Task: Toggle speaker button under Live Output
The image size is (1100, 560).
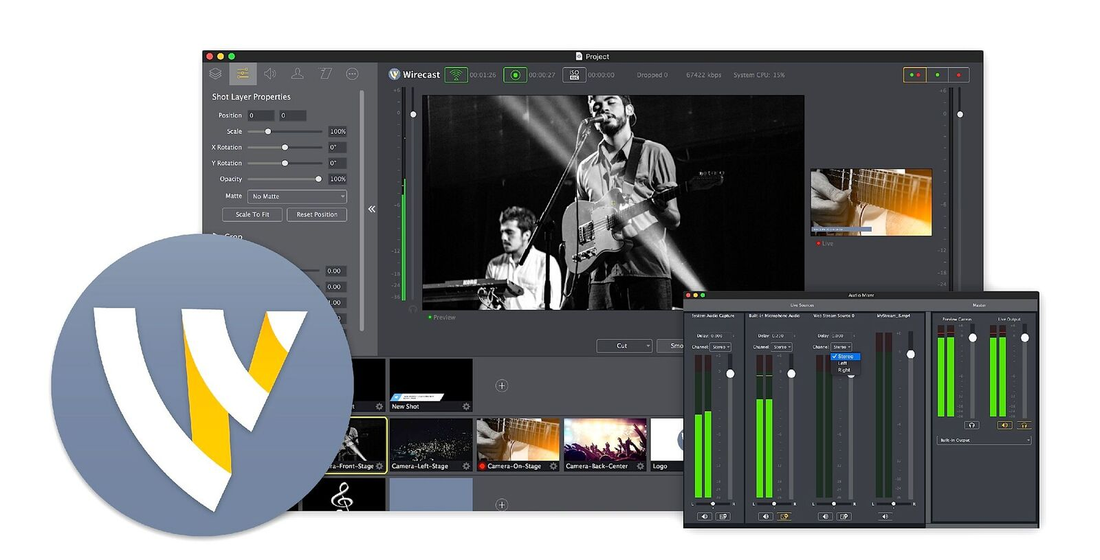Action: 1005,425
